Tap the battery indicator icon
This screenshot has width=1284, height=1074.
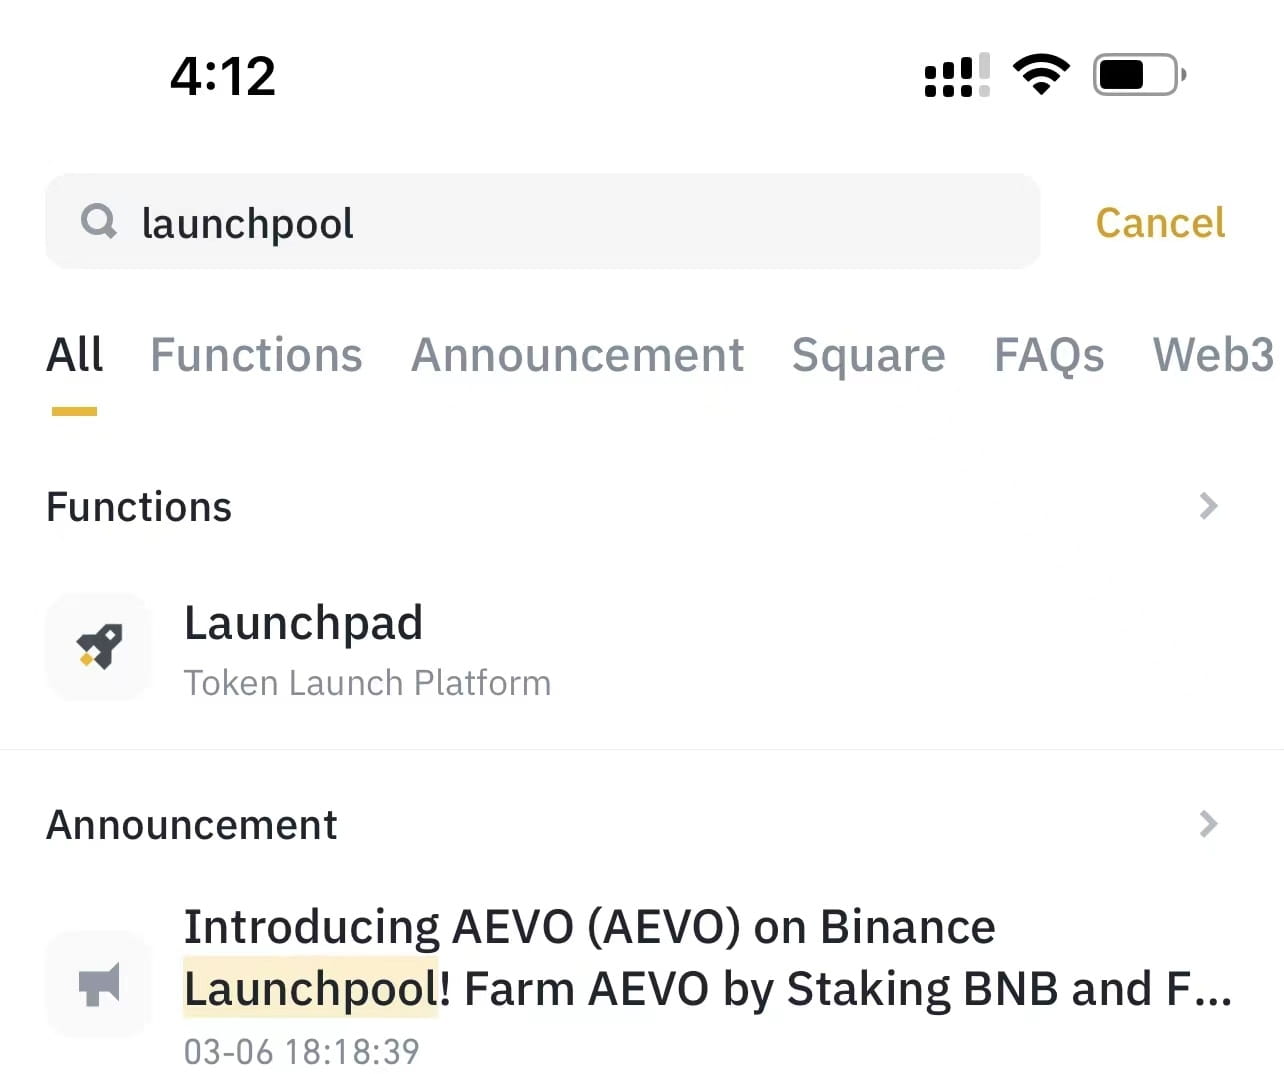(1138, 74)
